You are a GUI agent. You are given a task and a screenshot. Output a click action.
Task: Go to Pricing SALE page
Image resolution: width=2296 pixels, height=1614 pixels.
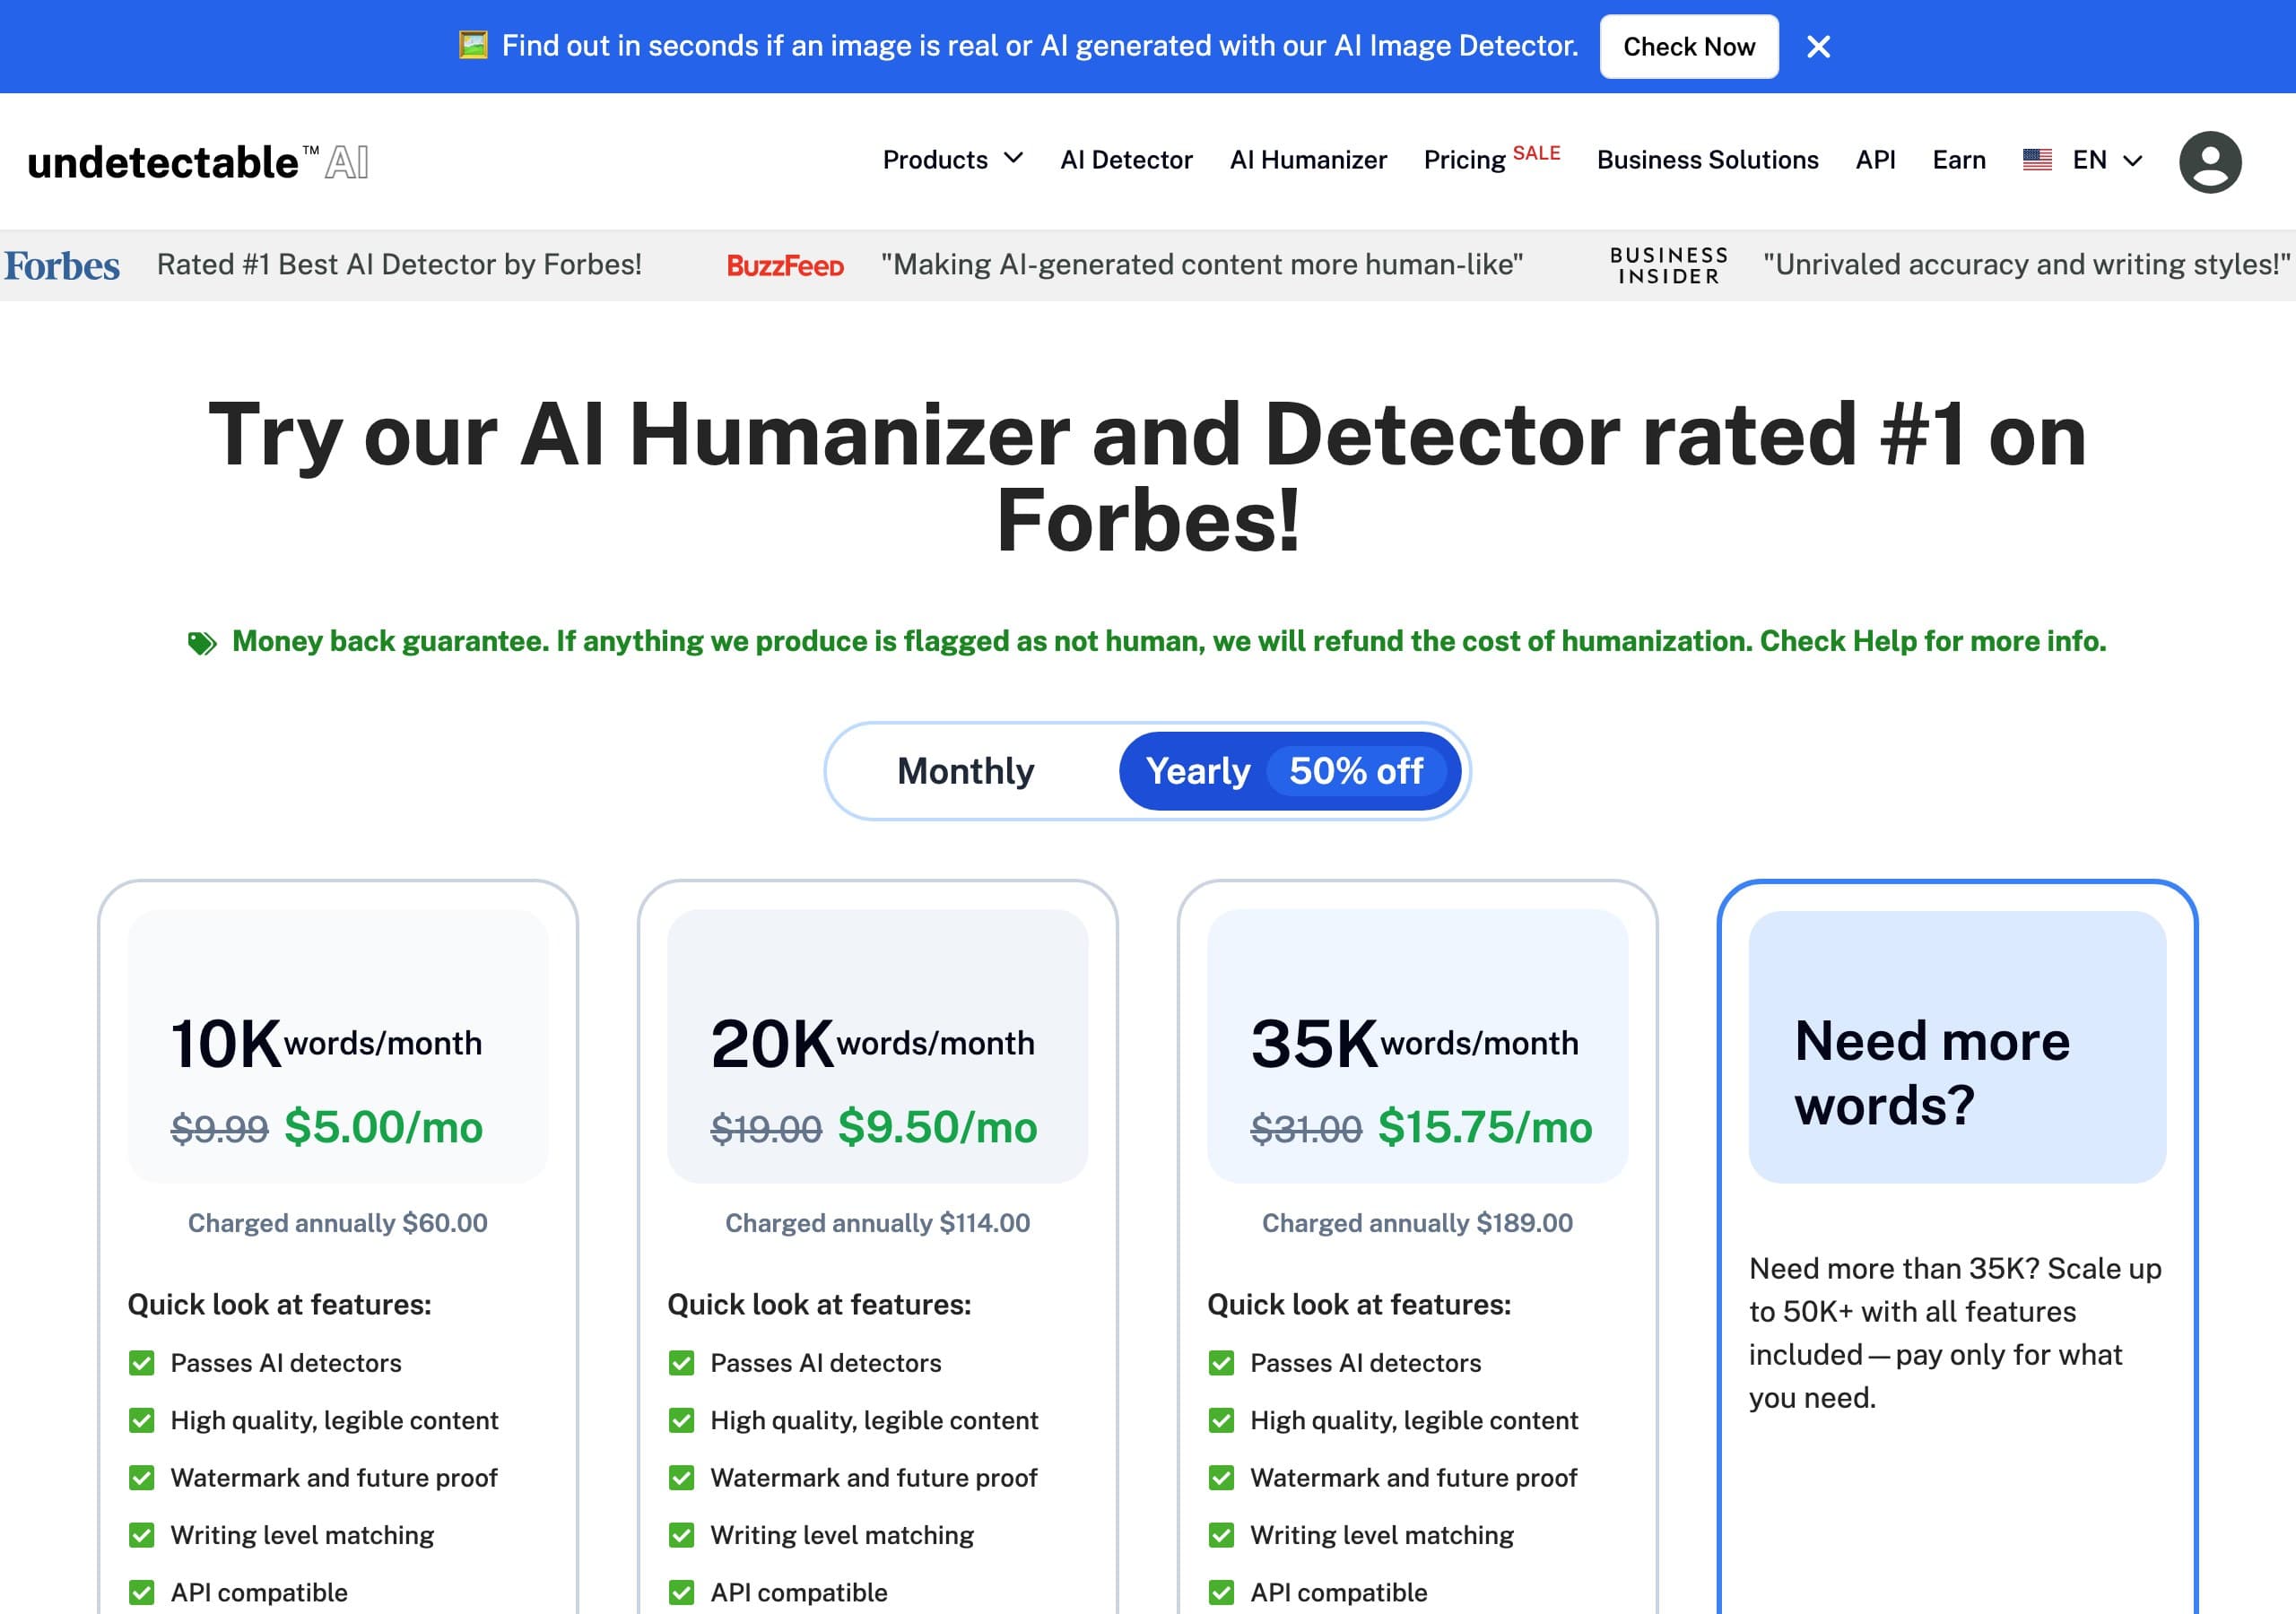1491,158
